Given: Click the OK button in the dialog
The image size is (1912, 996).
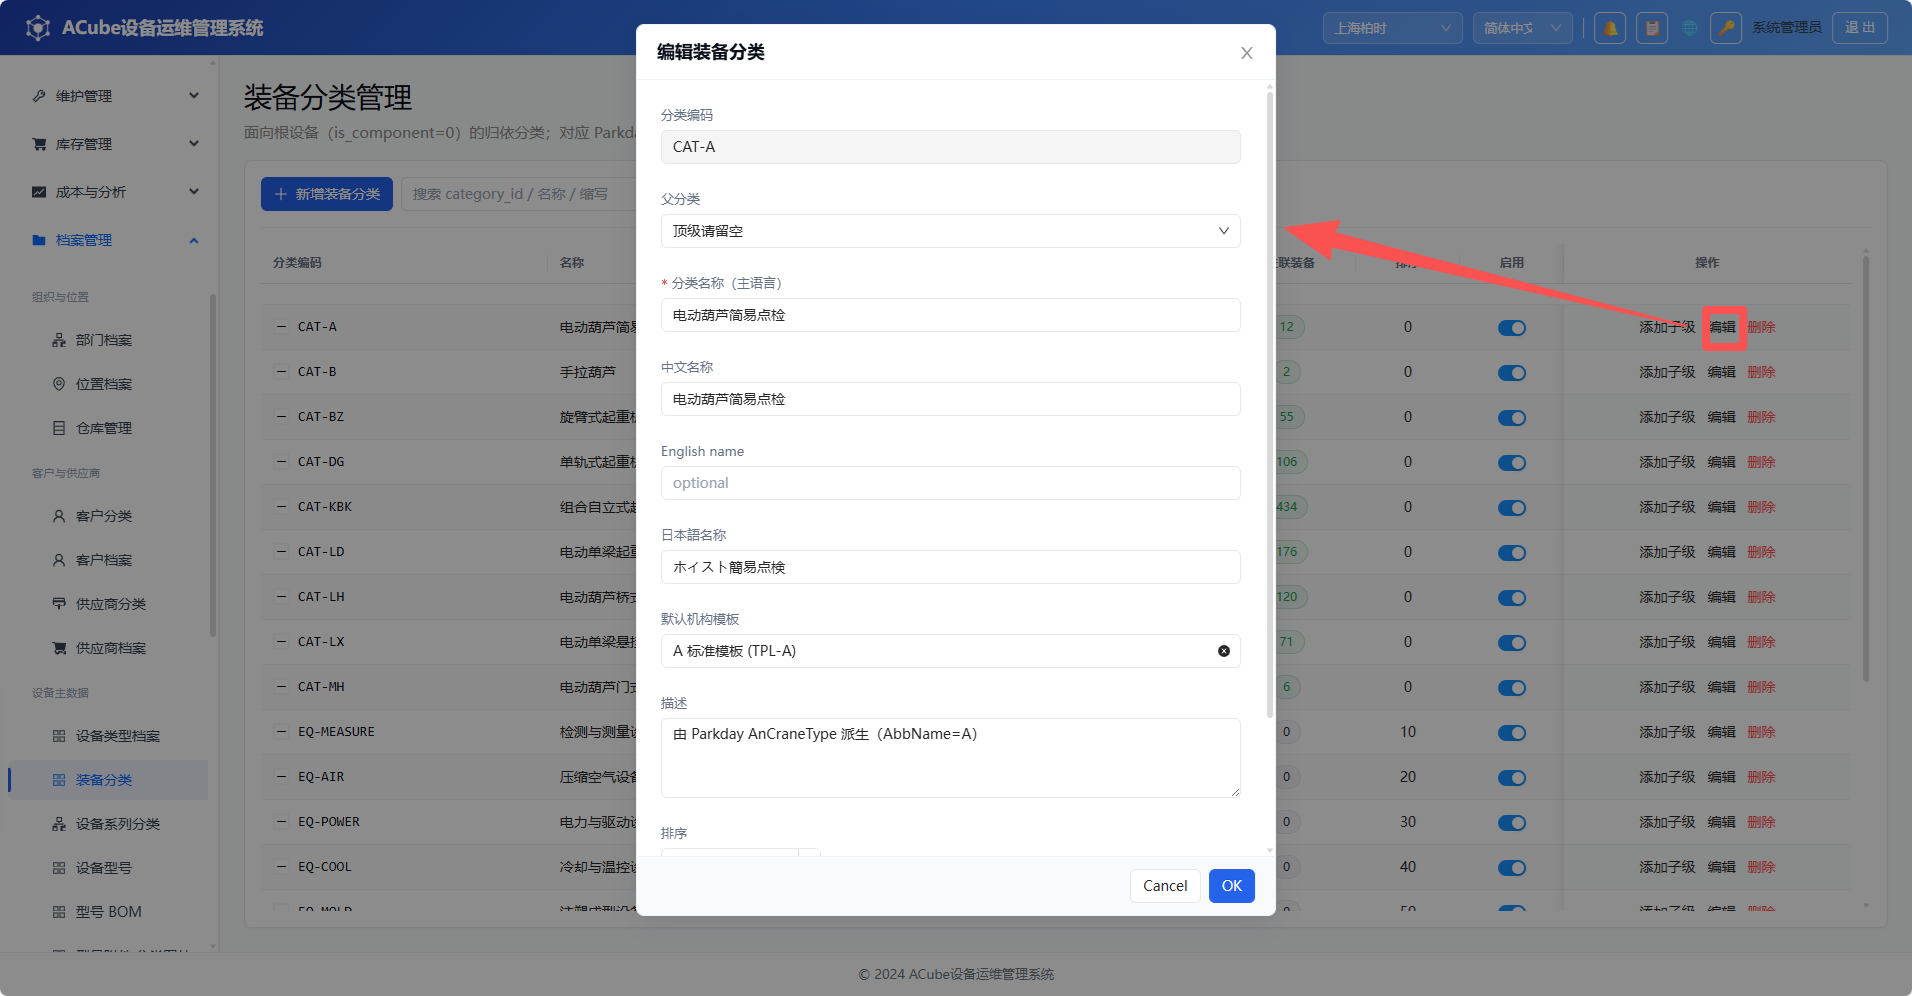Looking at the screenshot, I should click(1232, 886).
